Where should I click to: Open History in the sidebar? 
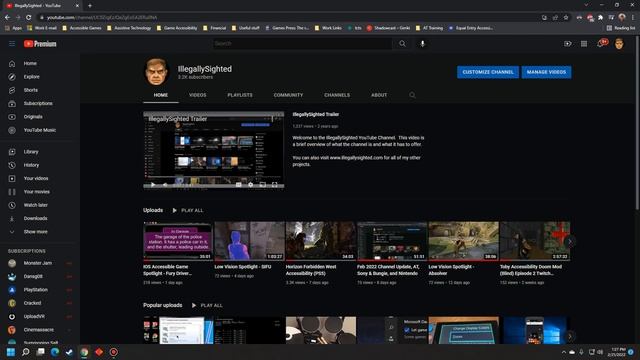(x=40, y=165)
